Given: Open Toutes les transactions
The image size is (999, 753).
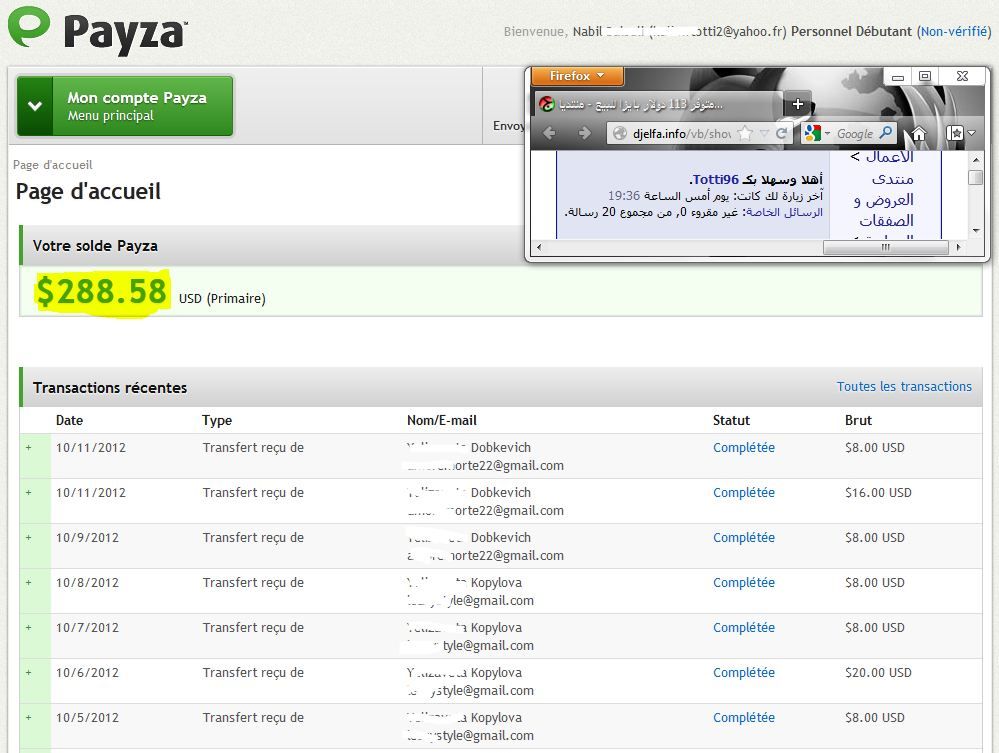Looking at the screenshot, I should 904,386.
